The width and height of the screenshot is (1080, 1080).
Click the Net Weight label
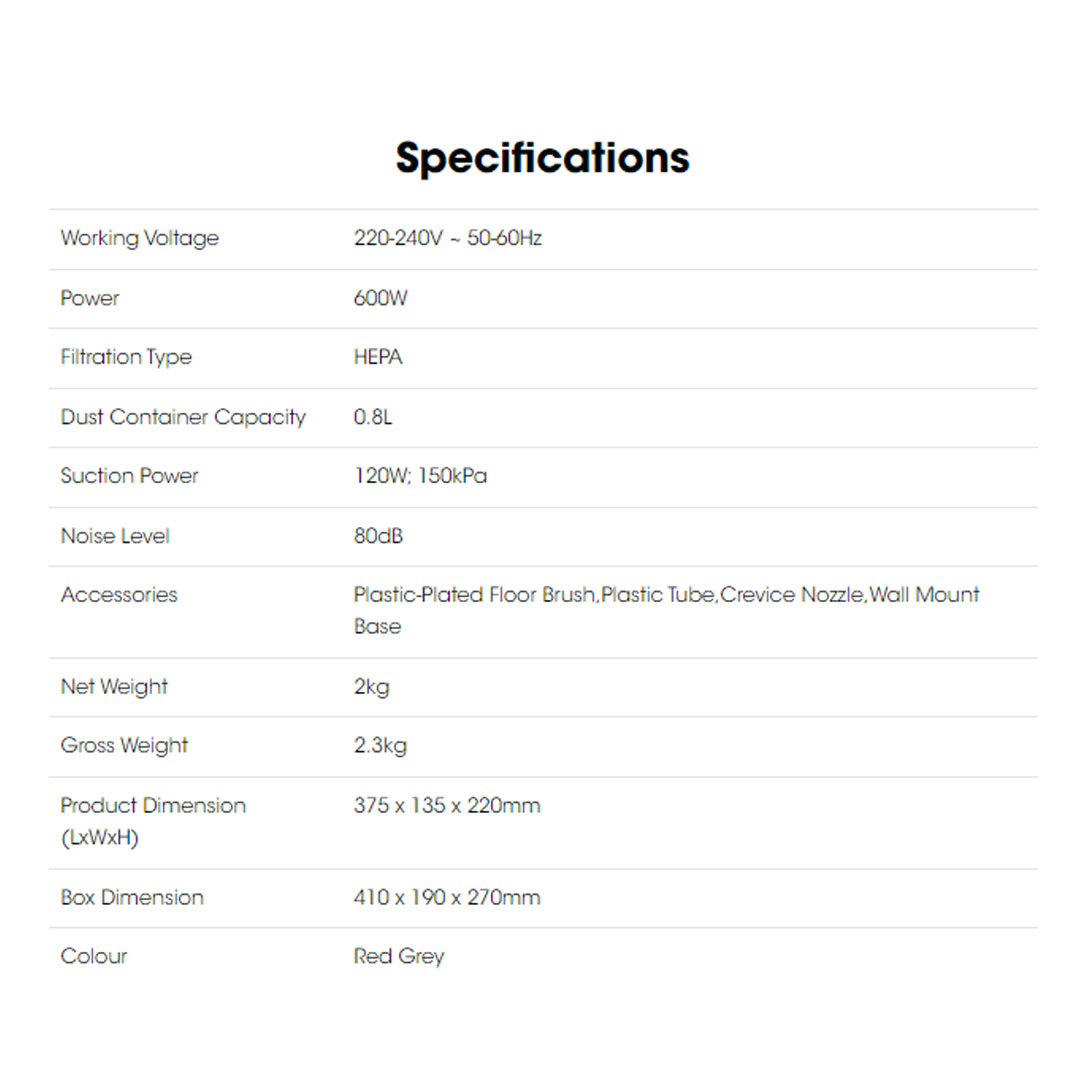click(114, 687)
